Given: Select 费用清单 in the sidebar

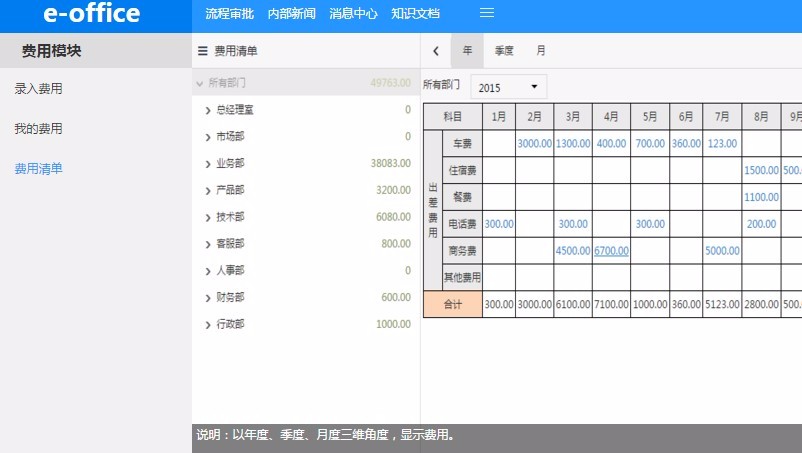Looking at the screenshot, I should click(38, 168).
